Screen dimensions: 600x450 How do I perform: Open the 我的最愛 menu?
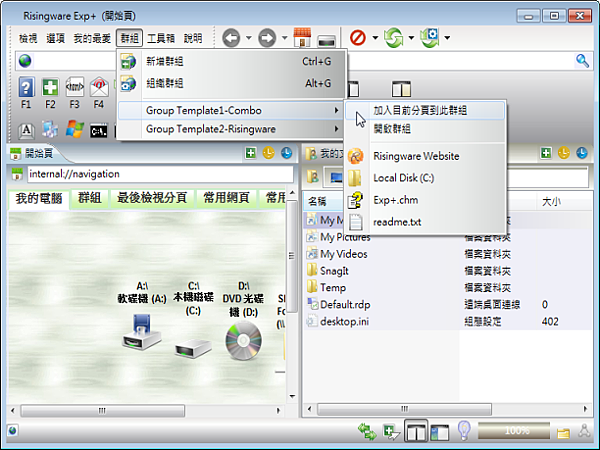[x=92, y=38]
